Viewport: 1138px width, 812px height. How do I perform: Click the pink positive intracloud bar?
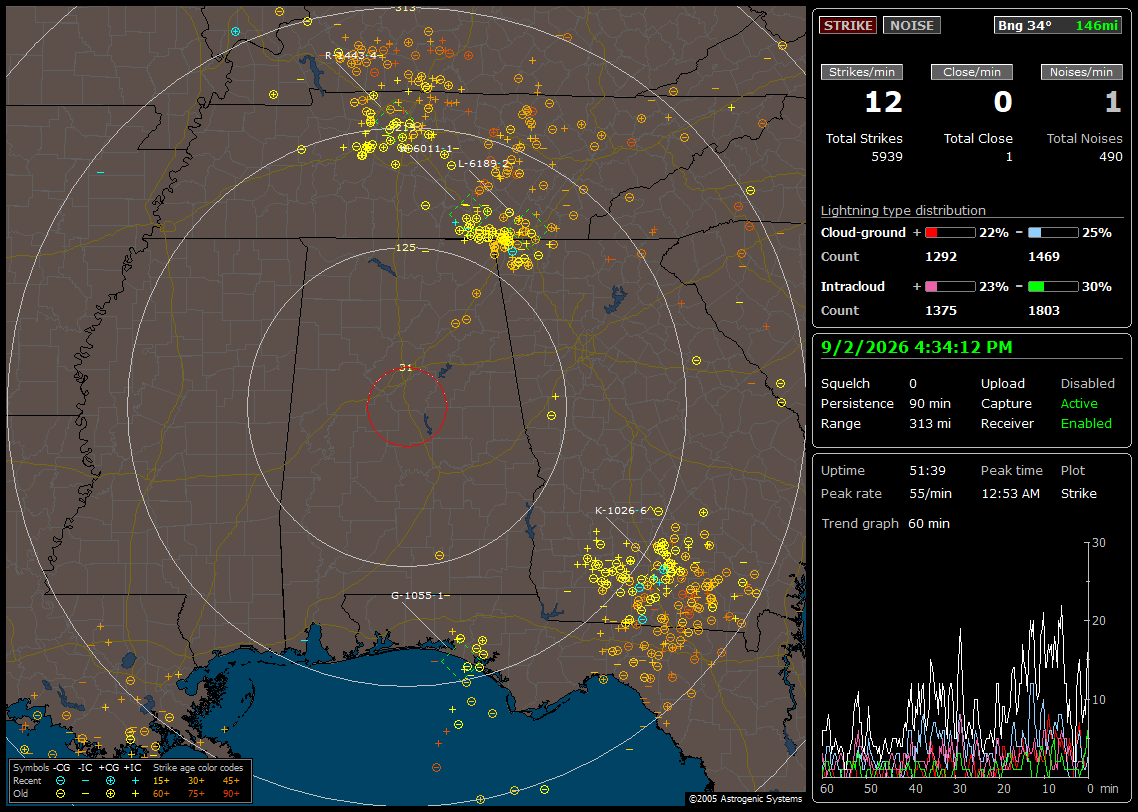(x=950, y=287)
